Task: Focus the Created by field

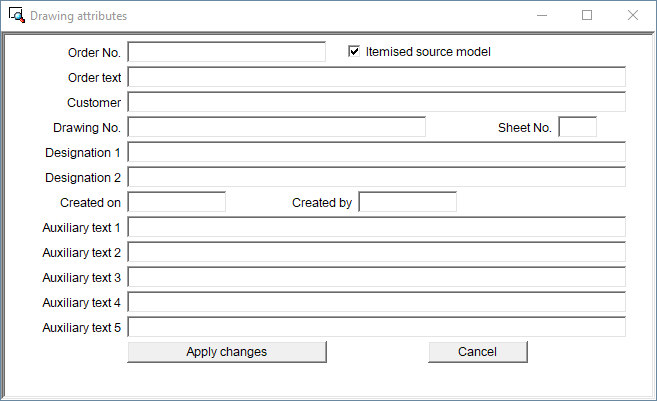Action: point(407,202)
